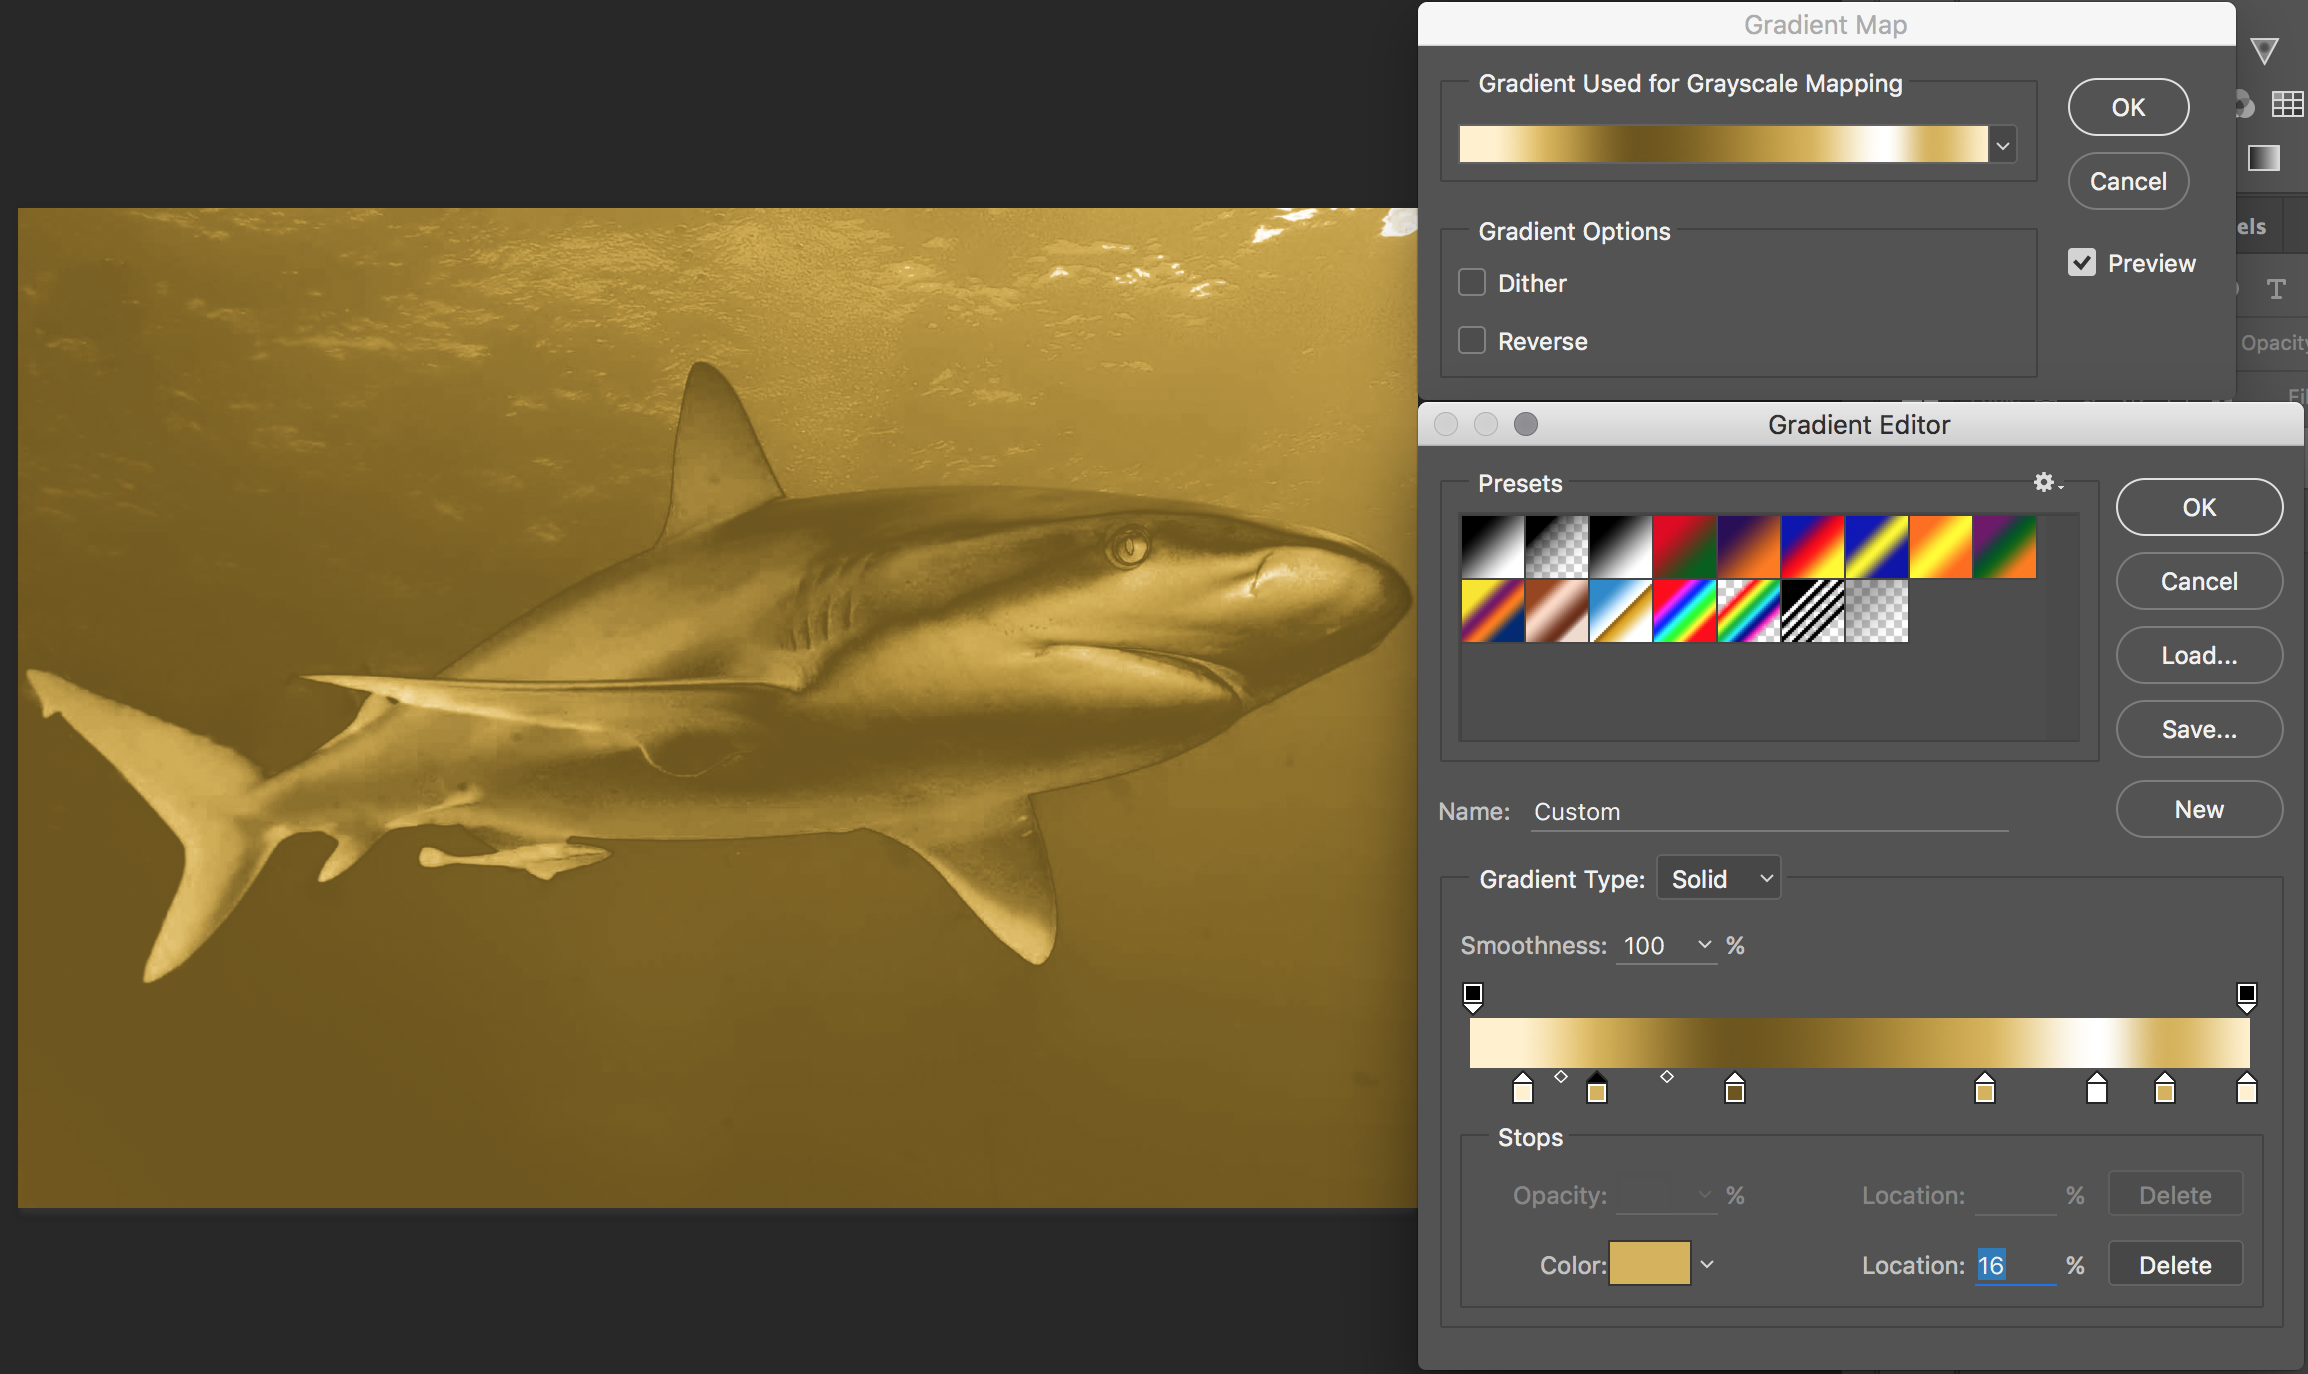Select the Transparent Rainbow gradient preset
Viewport: 2308px width, 1374px height.
pyautogui.click(x=1749, y=611)
